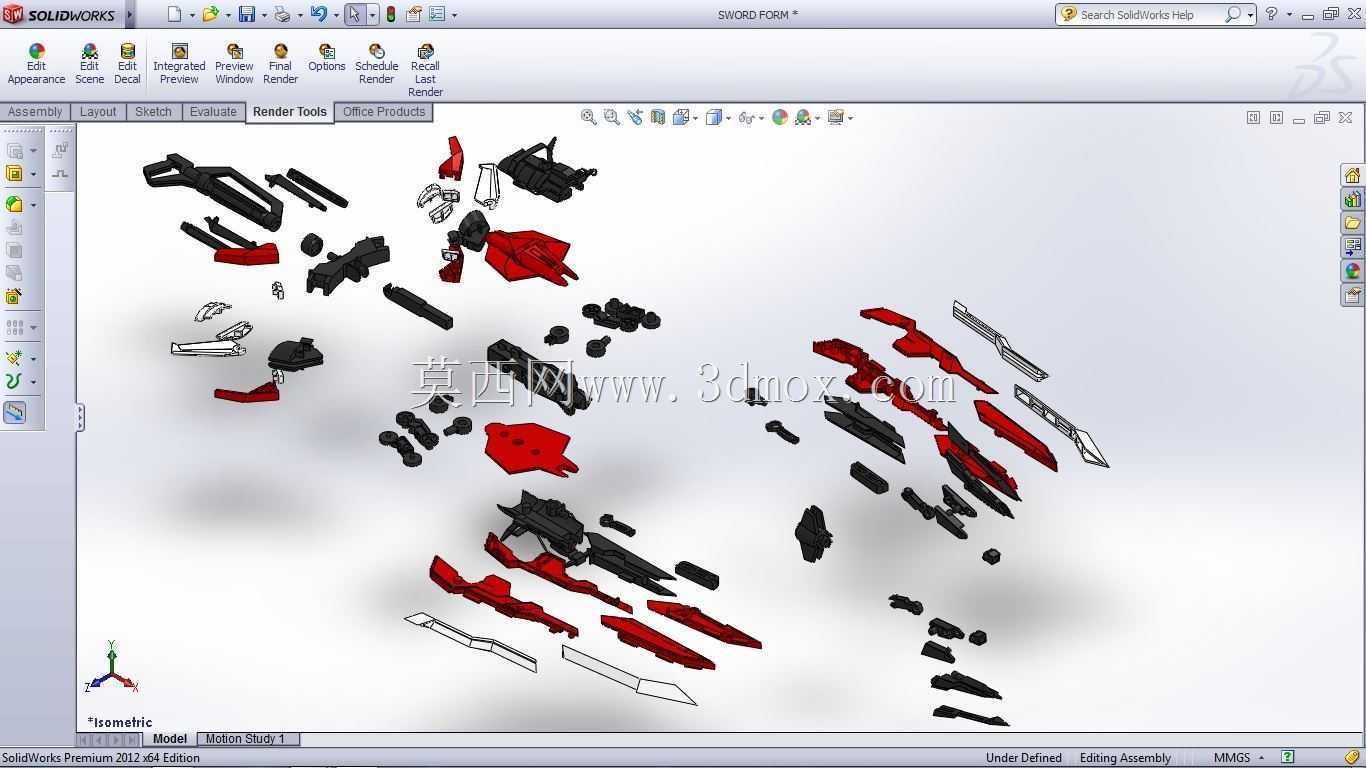The image size is (1366, 768).
Task: Switch to Evaluate tab
Action: pyautogui.click(x=213, y=112)
